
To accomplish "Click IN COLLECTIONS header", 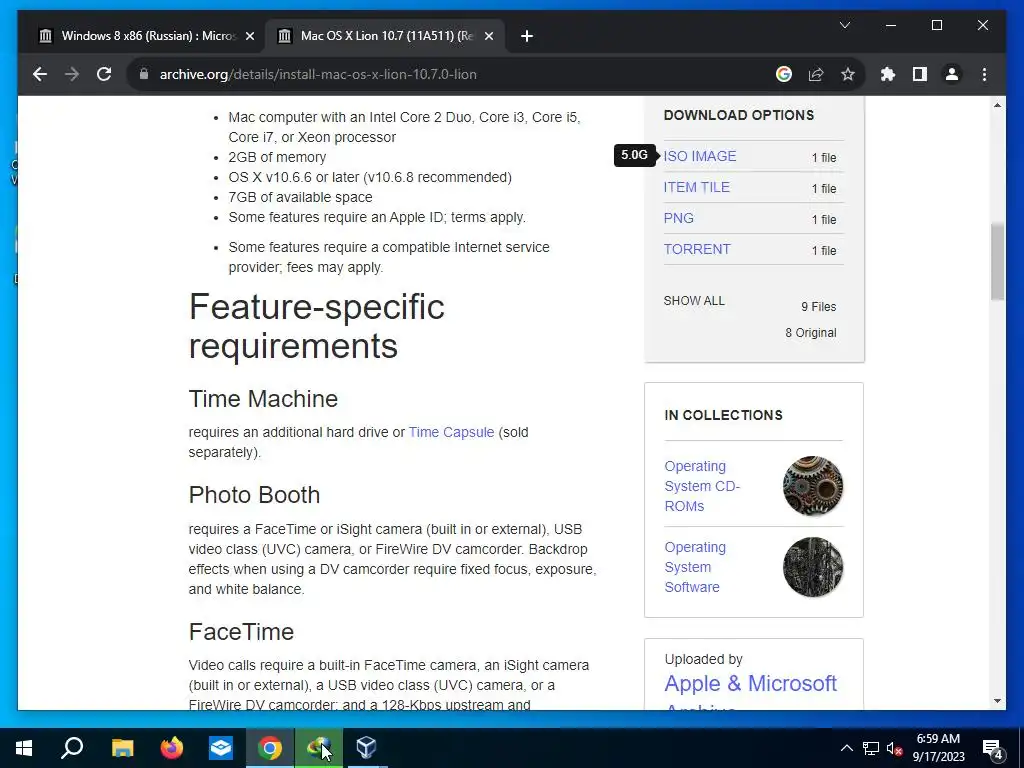I will [x=723, y=415].
